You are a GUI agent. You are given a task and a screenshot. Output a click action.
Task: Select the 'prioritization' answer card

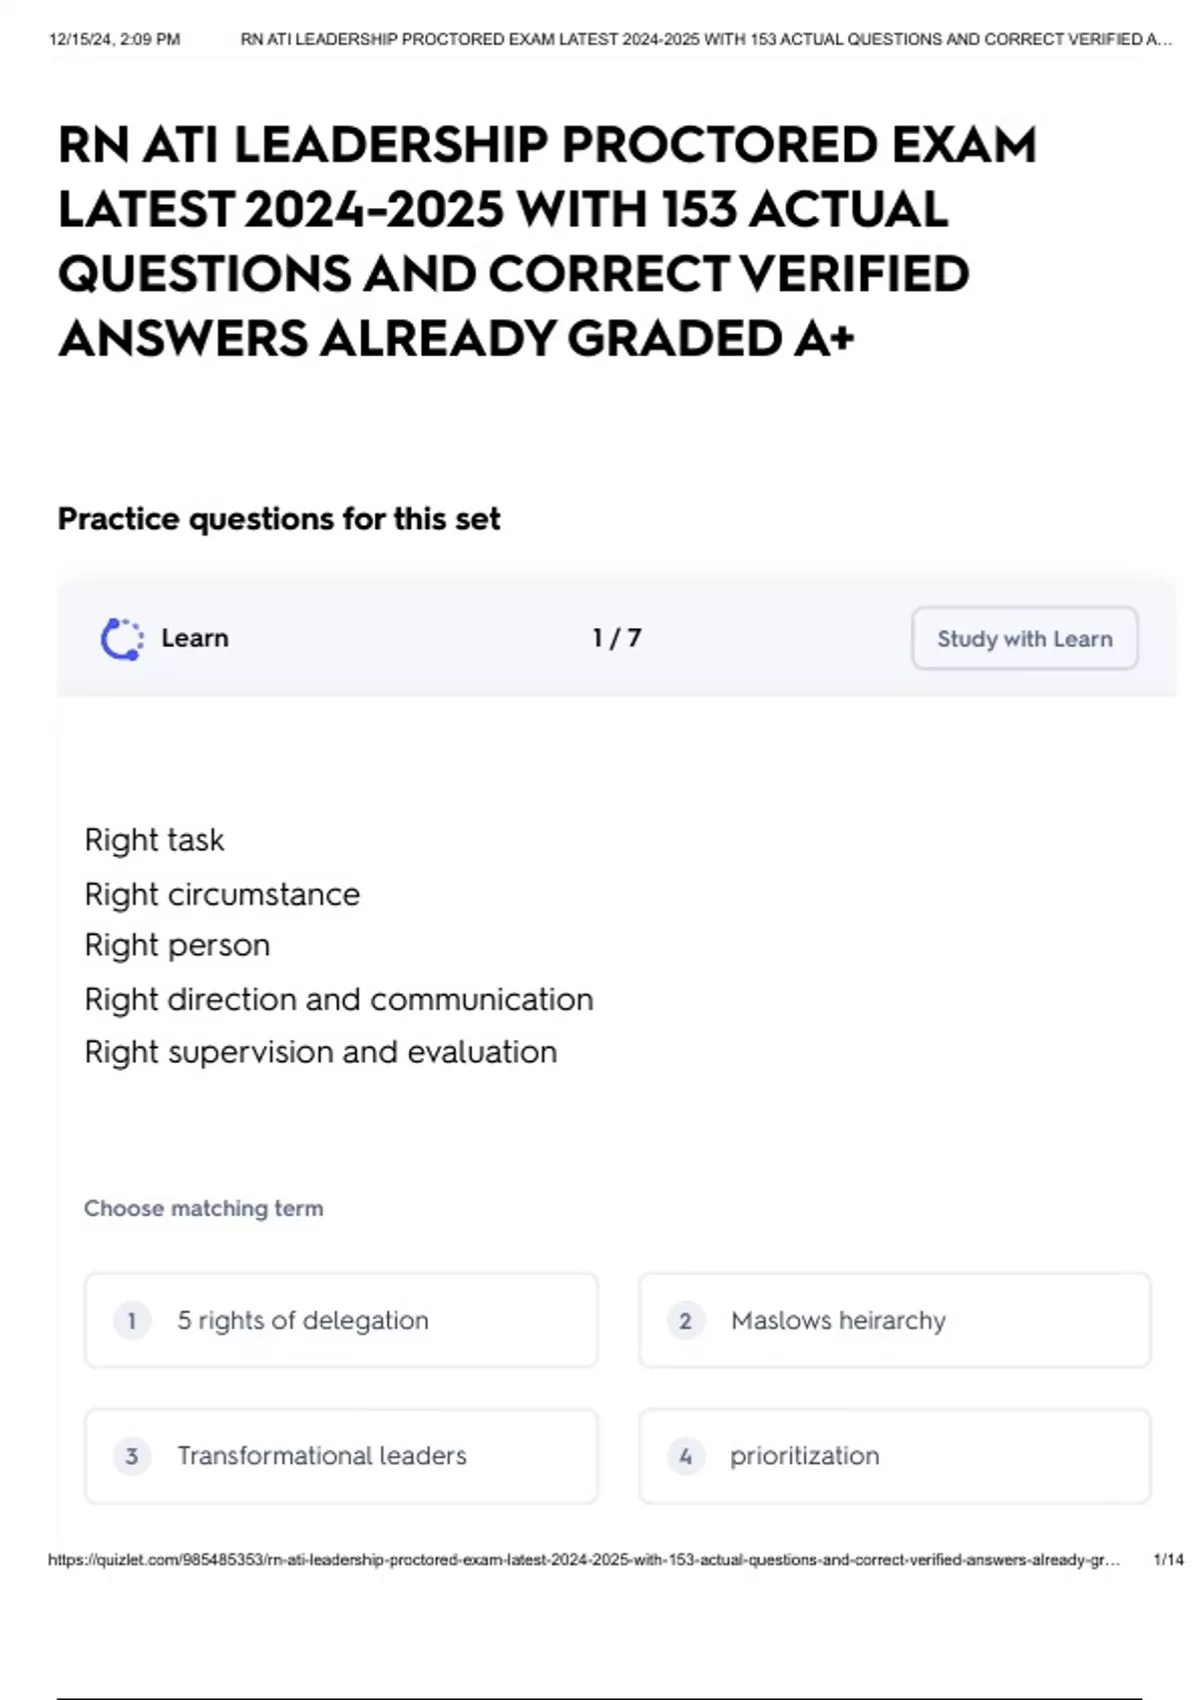pyautogui.click(x=895, y=1456)
